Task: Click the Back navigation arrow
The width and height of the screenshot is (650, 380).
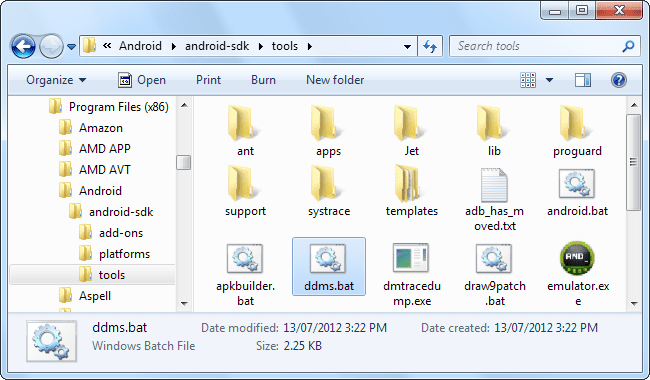Action: [x=24, y=46]
